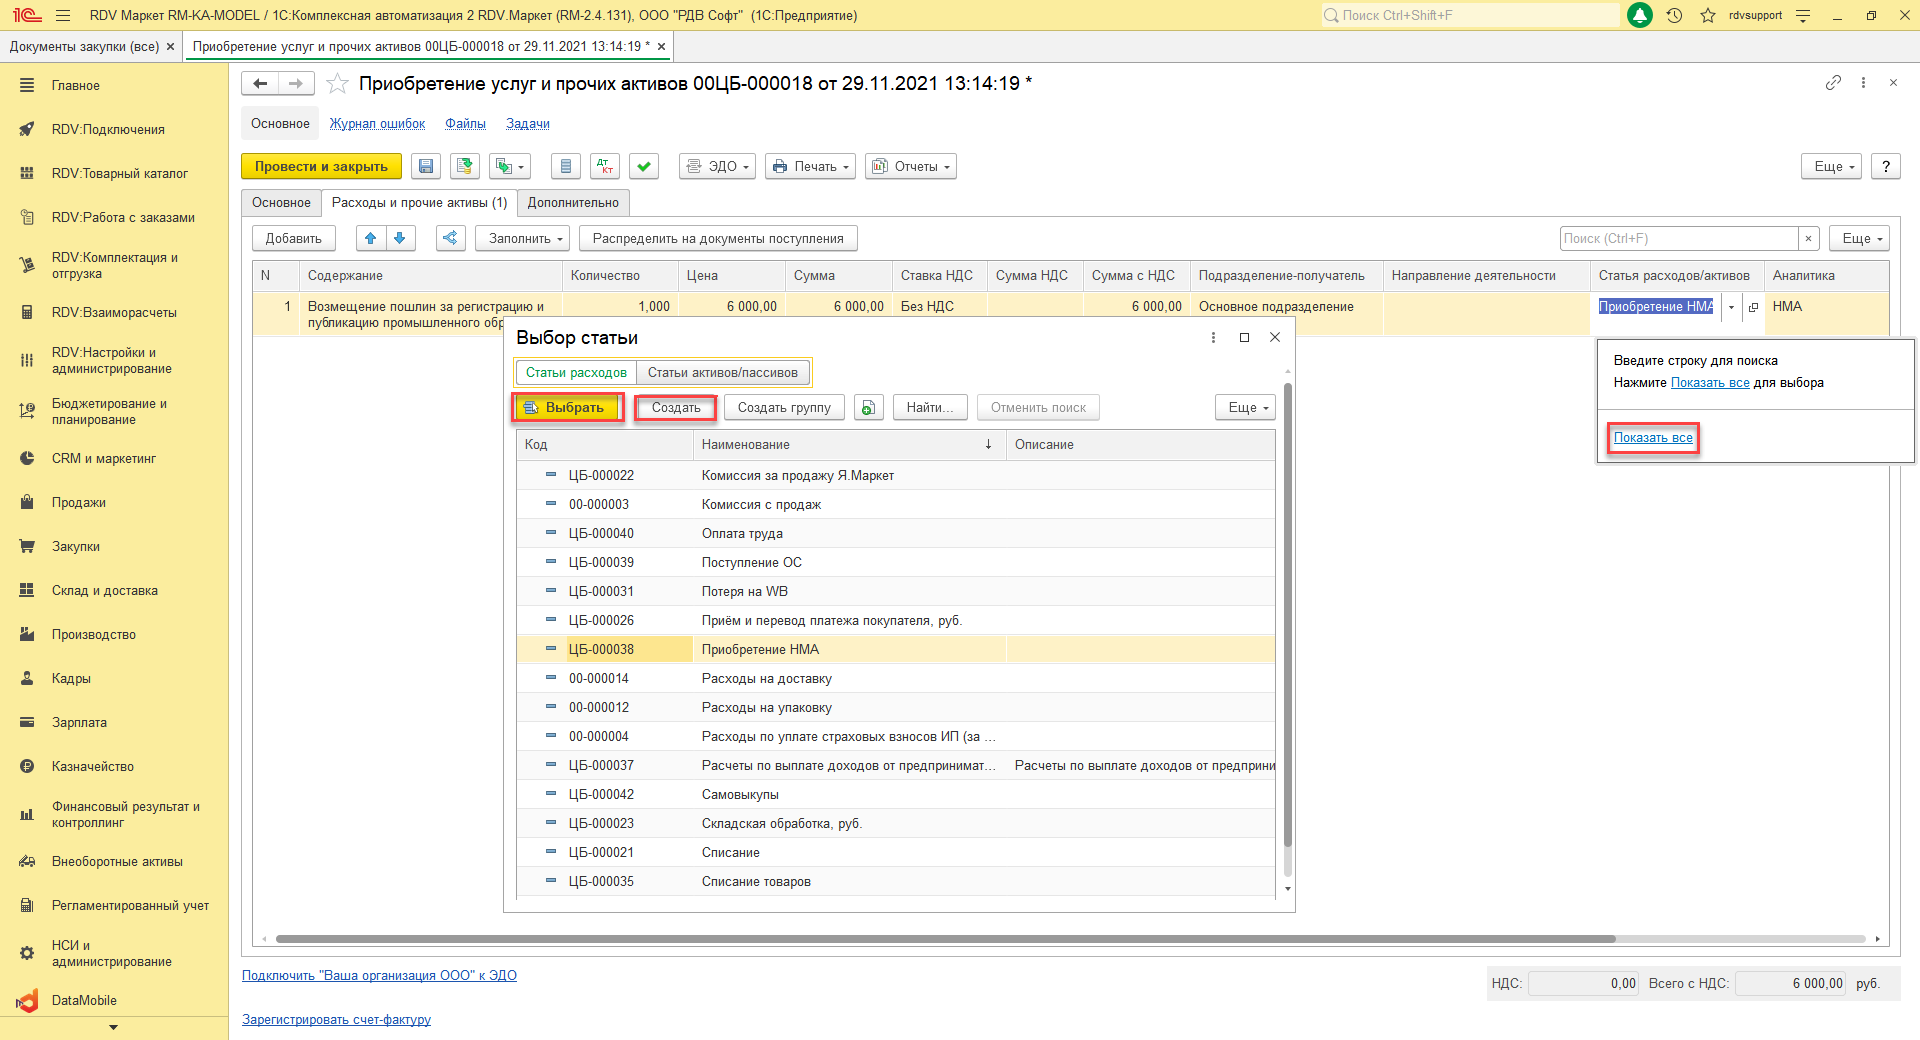Switch to the Статьи активов/пассивов tab
The height and width of the screenshot is (1040, 1920).
click(722, 373)
